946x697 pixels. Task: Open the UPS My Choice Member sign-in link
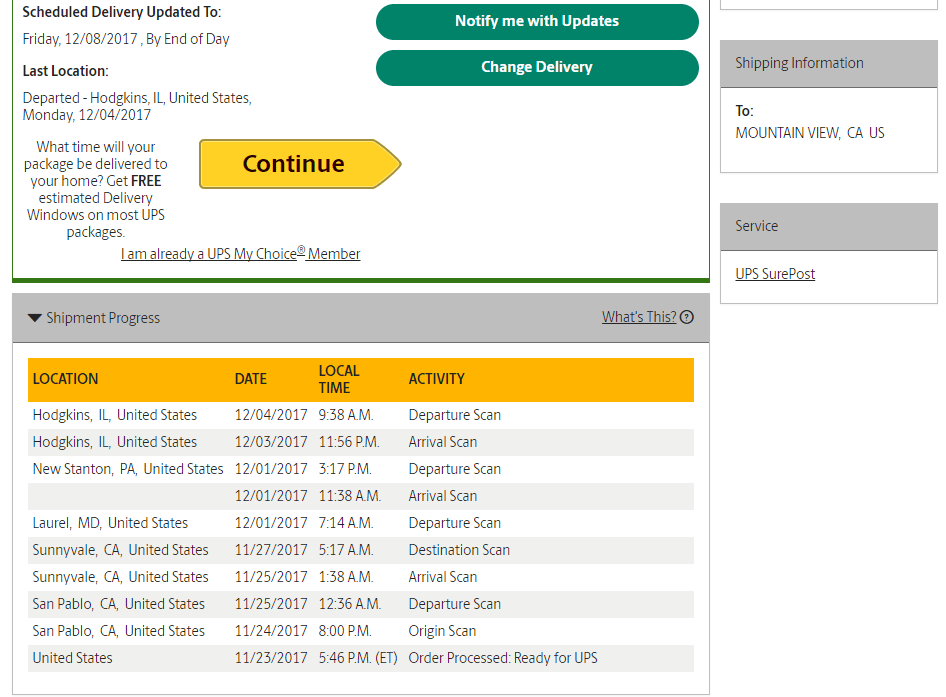(x=240, y=253)
